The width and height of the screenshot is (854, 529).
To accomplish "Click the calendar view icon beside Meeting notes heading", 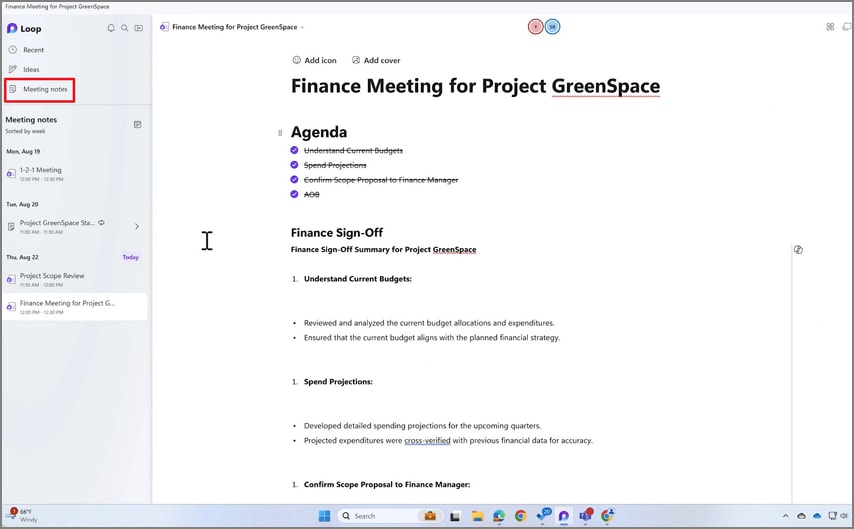I will point(138,124).
